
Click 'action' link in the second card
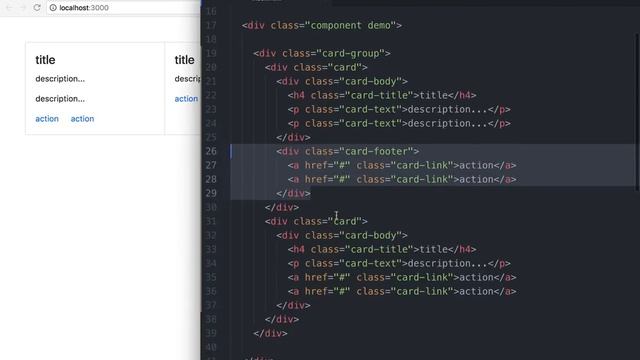(x=186, y=99)
